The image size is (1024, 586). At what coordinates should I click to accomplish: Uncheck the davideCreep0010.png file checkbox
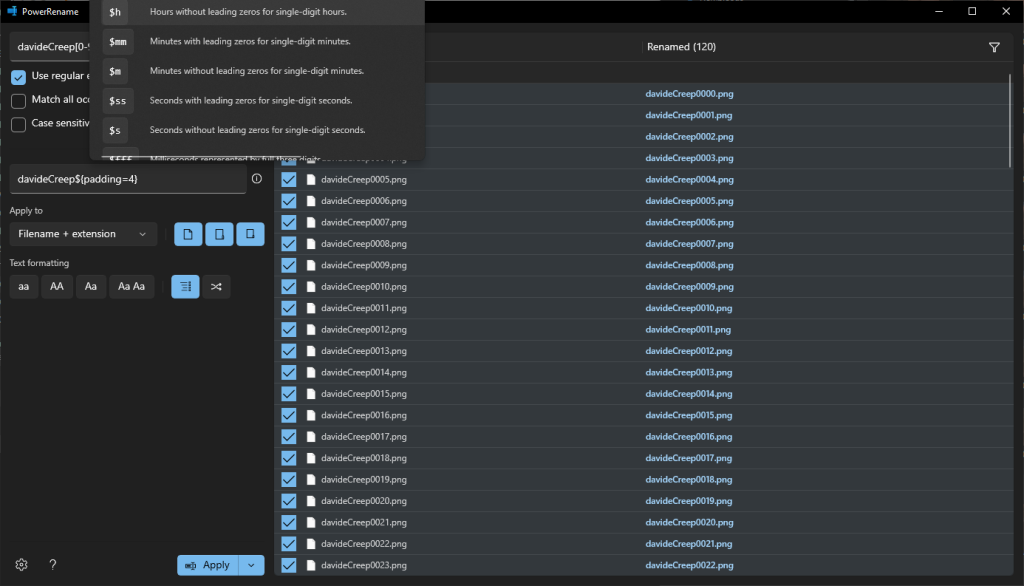pyautogui.click(x=289, y=287)
